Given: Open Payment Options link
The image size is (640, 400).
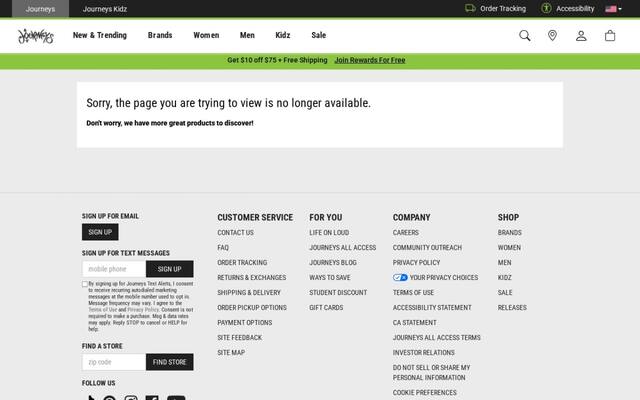Looking at the screenshot, I should (x=244, y=322).
